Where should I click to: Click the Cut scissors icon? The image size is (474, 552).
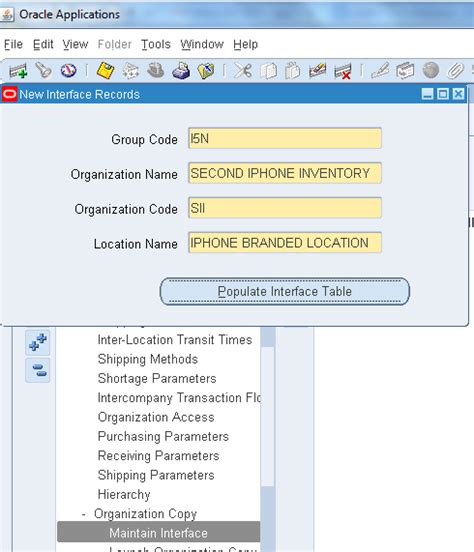[243, 70]
